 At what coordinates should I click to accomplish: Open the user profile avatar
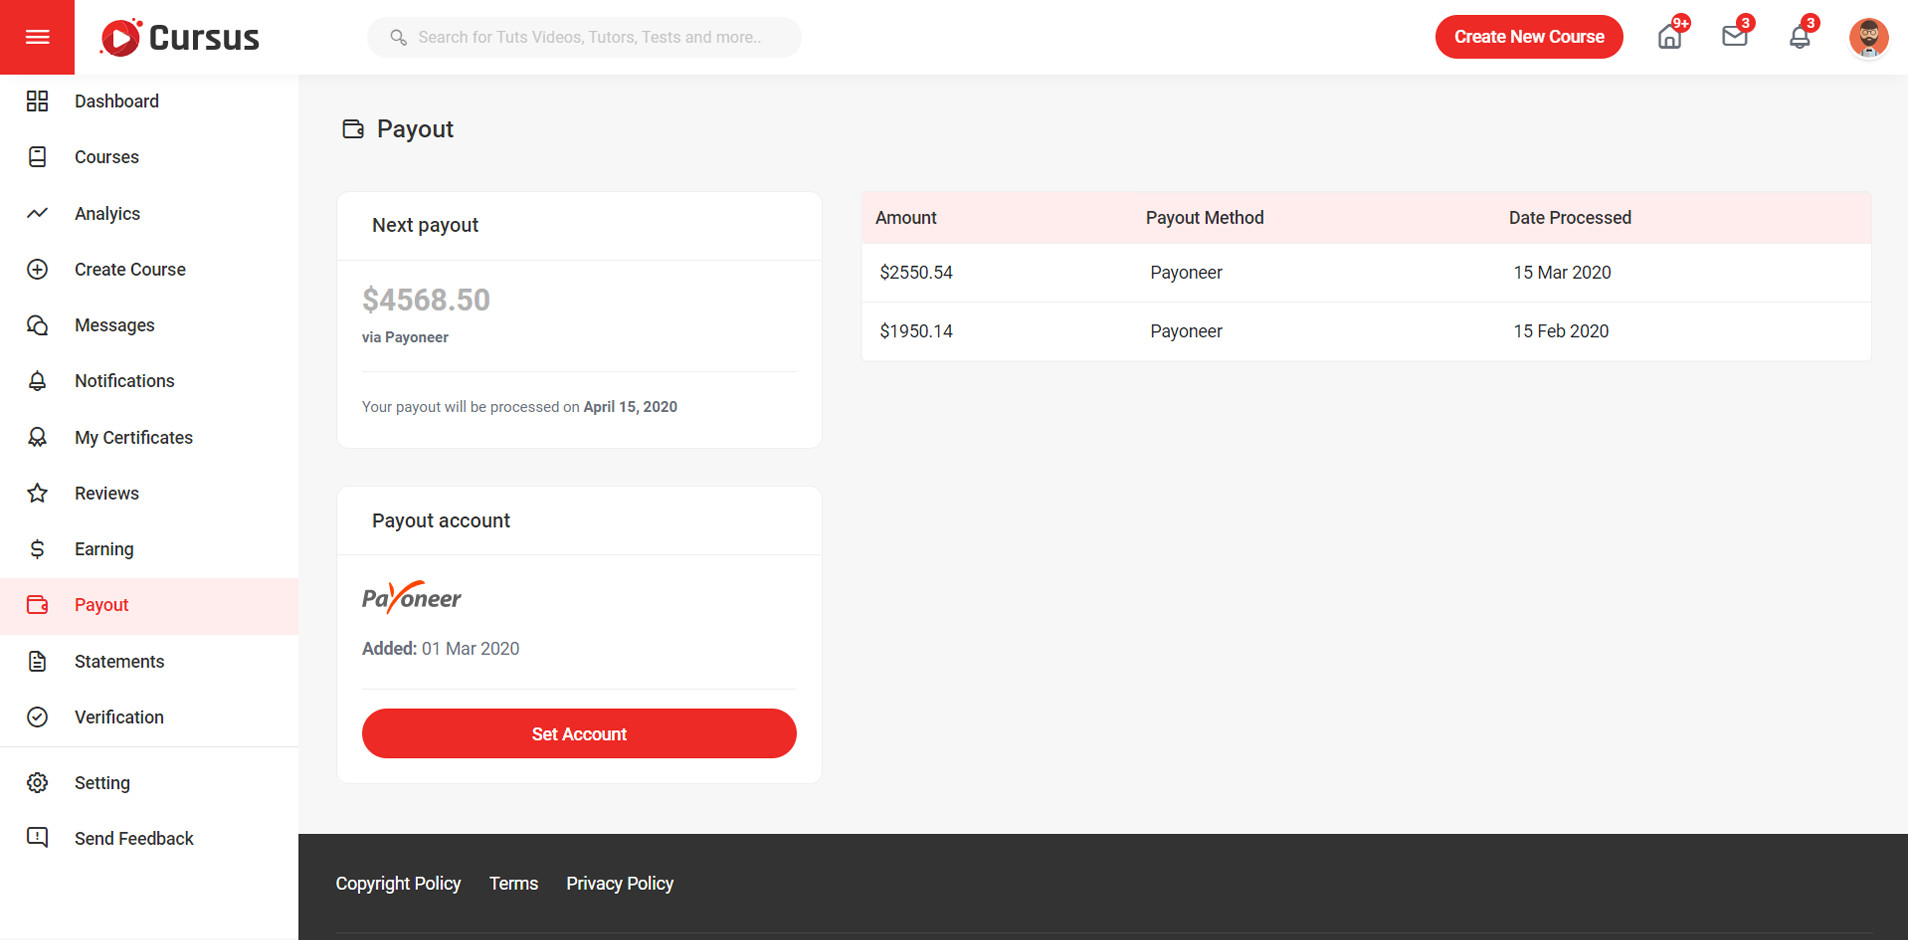1867,38
